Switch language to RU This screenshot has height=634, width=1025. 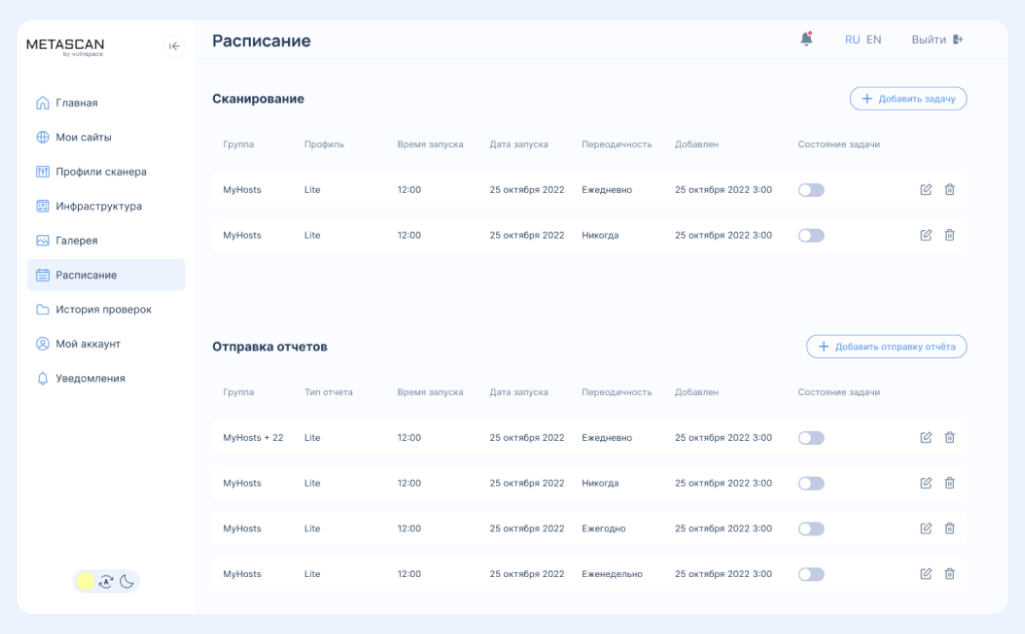click(x=852, y=39)
